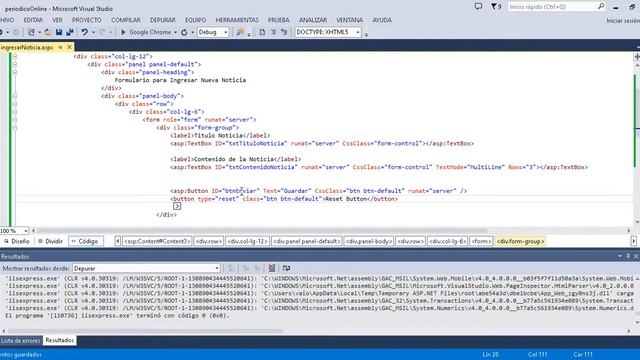Open the ANALIZAR menu
The height and width of the screenshot is (360, 640).
coord(313,20)
